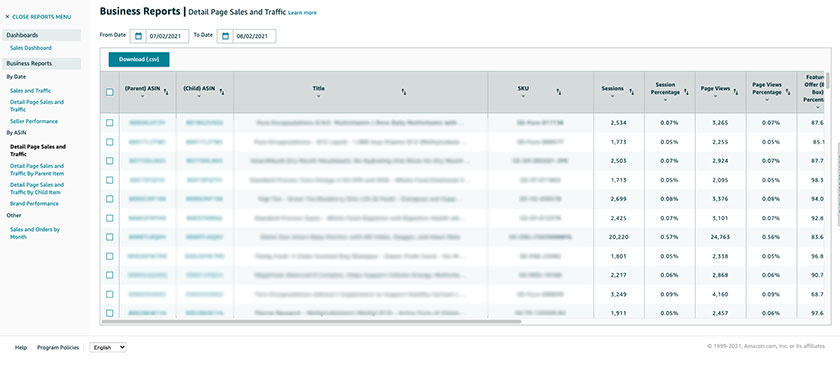Select Detail Page Sales and Traffic By Parent Item
Screen dimensions: 840x371
pyautogui.click(x=36, y=170)
